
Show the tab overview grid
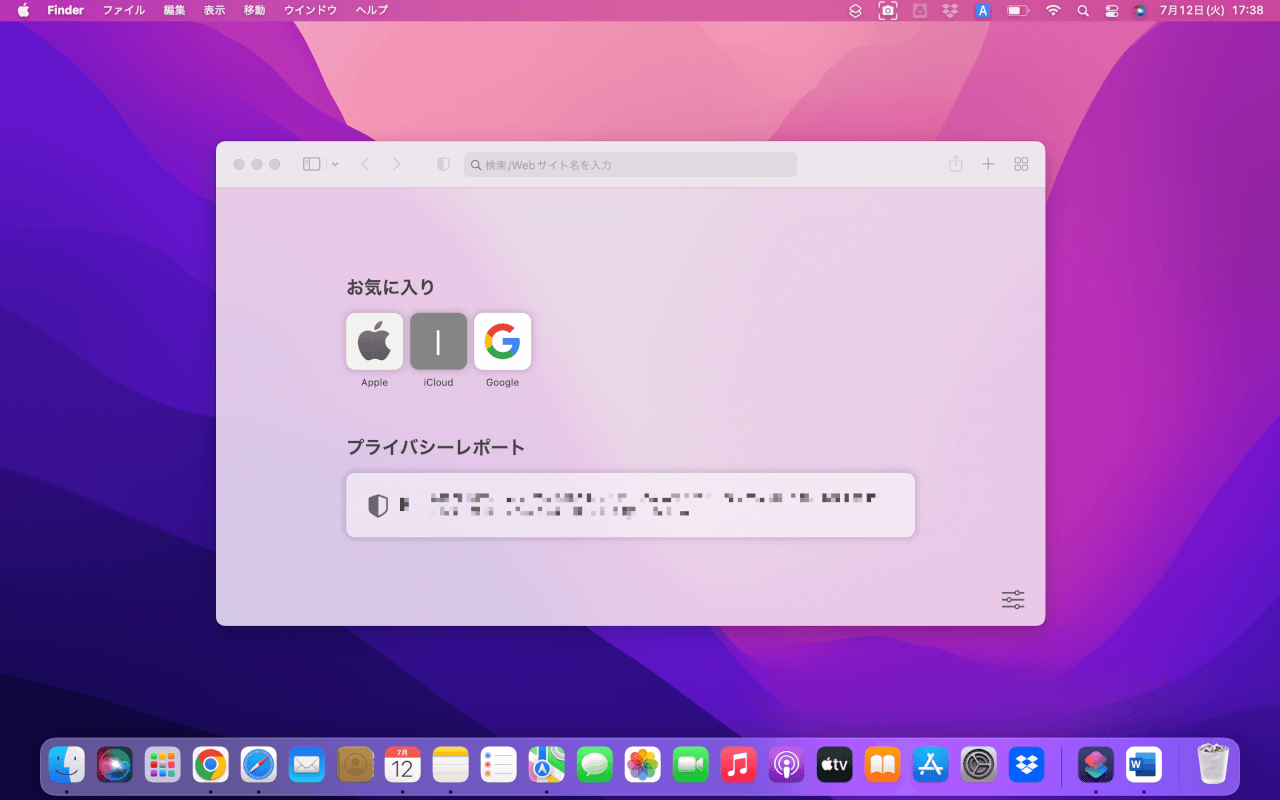(x=1021, y=164)
